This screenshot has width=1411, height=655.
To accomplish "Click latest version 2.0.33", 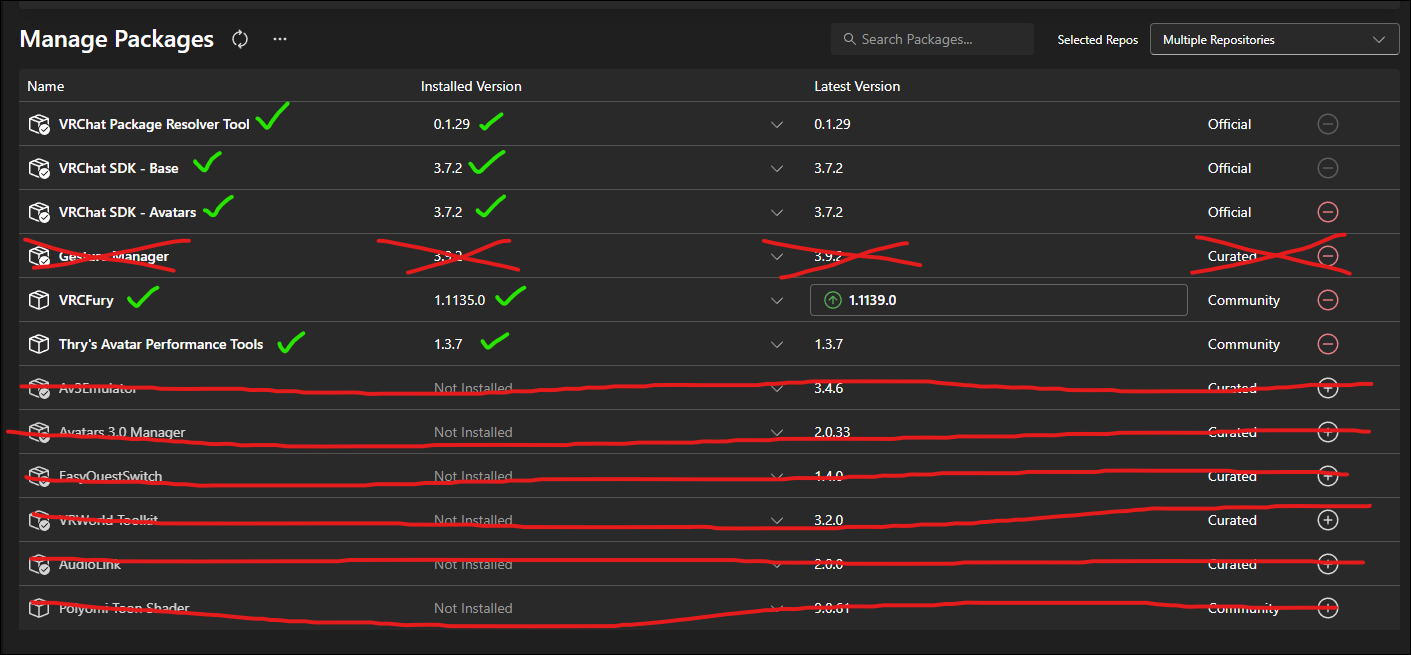I will [832, 432].
